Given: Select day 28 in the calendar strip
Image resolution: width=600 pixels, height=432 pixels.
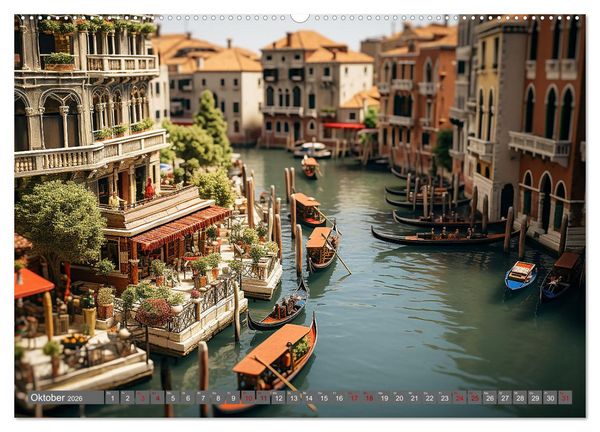Looking at the screenshot, I should tap(520, 398).
